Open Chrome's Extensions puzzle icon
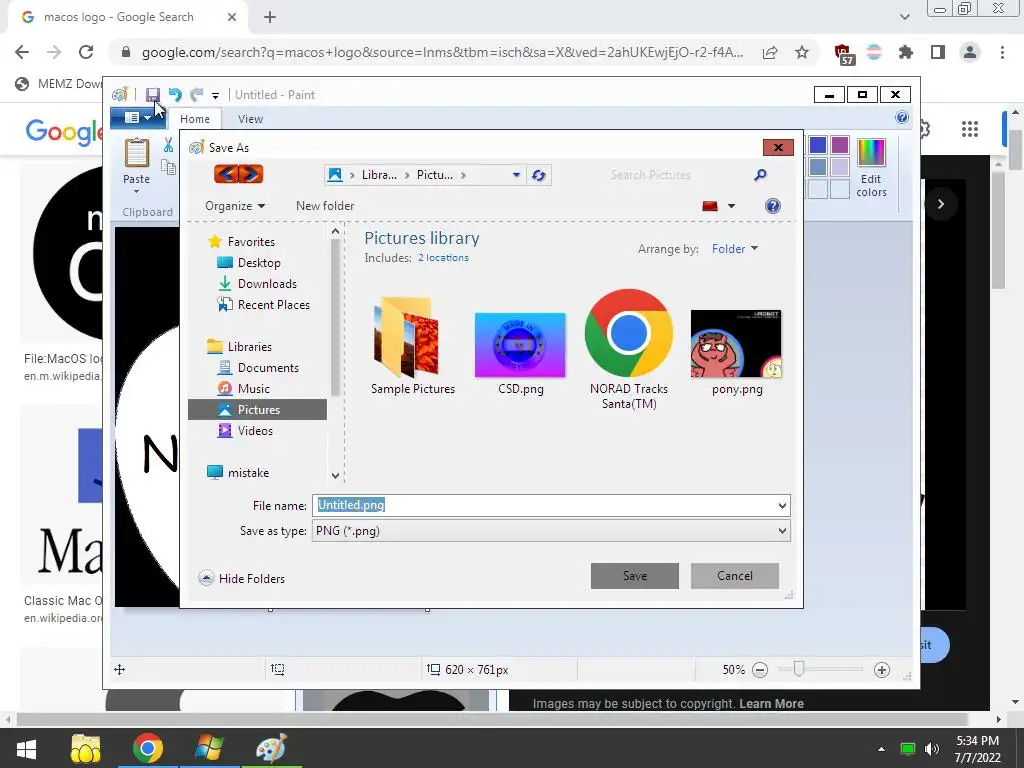 (905, 52)
